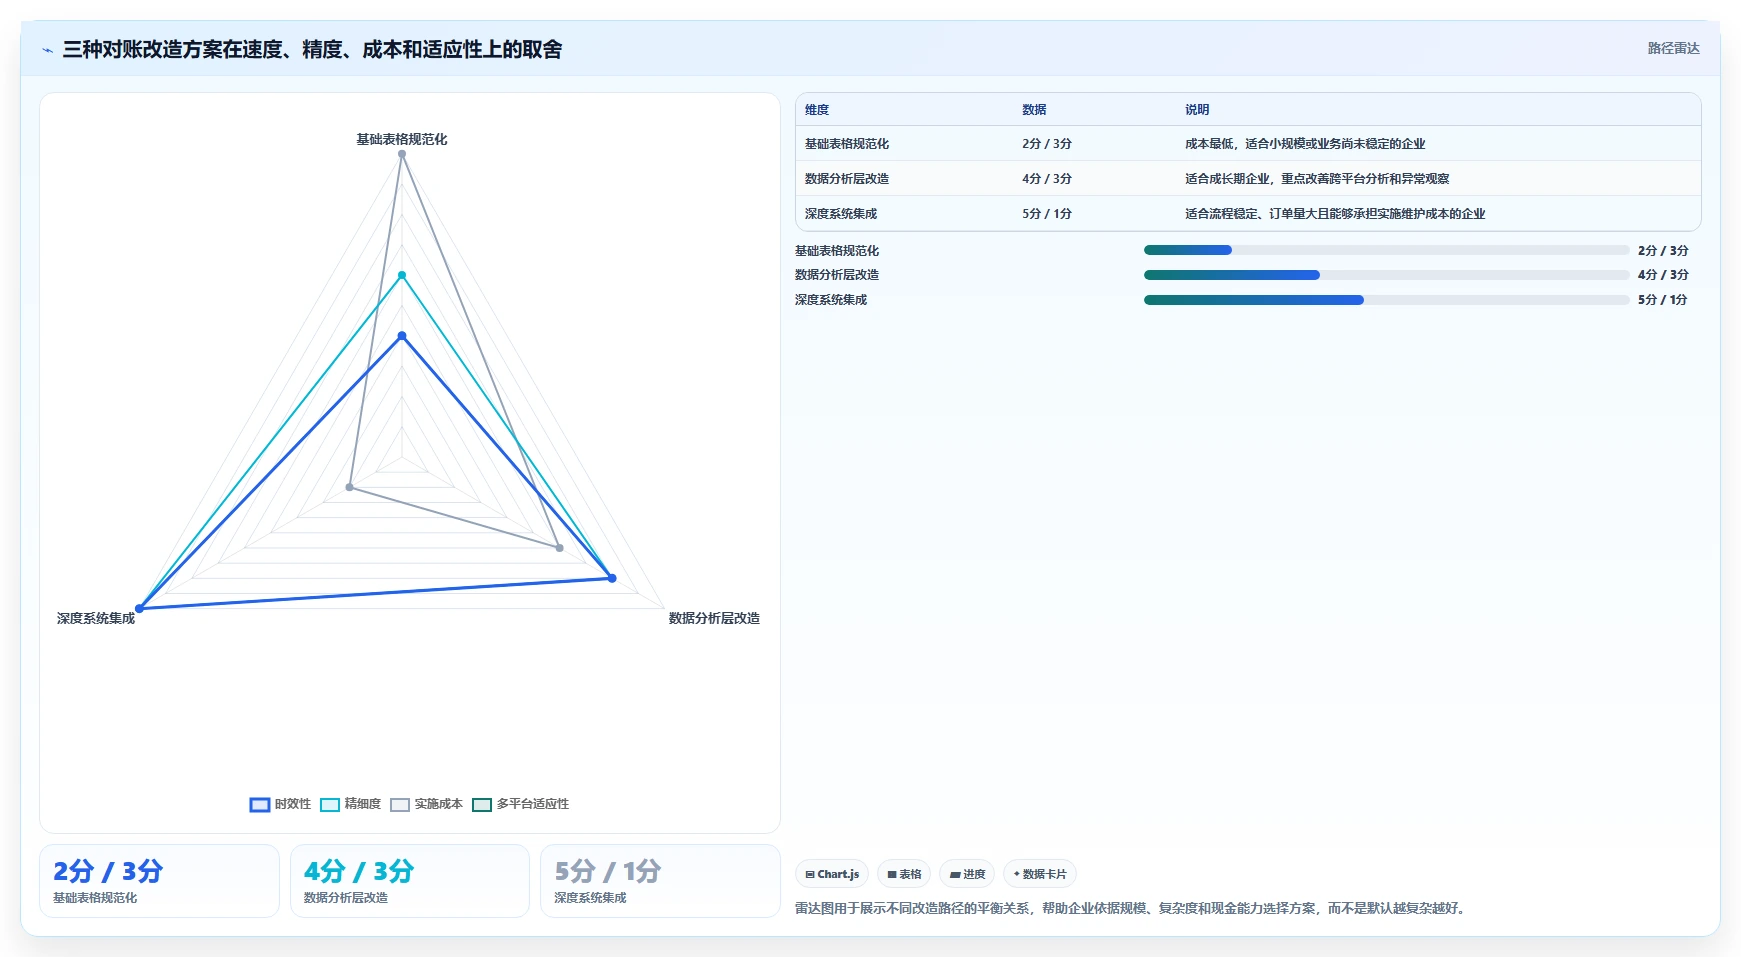Click 数据分析层改造 table row name
1741x957 pixels.
pos(847,179)
